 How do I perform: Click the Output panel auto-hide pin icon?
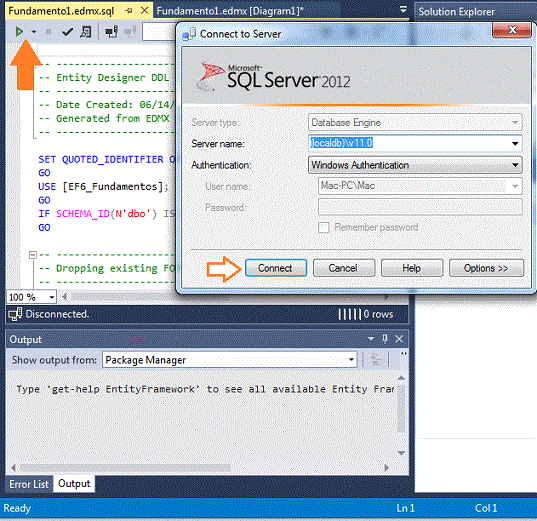[385, 339]
